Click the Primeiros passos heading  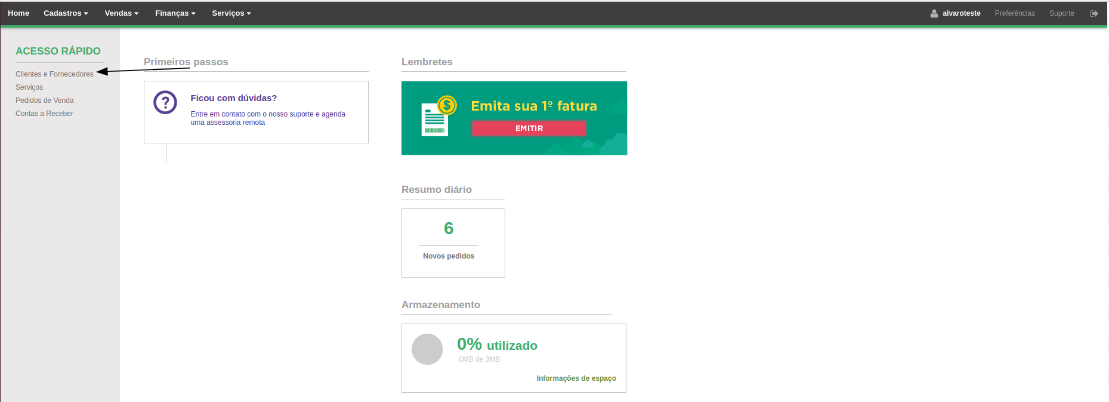point(186,62)
